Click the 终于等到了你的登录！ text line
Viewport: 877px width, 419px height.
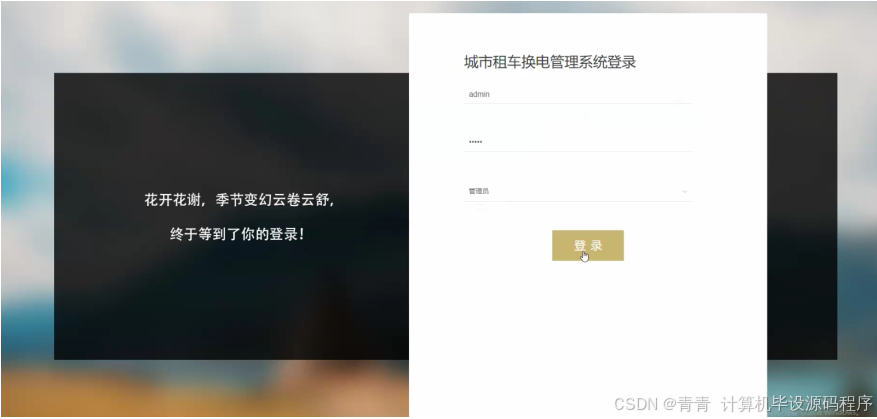point(237,234)
